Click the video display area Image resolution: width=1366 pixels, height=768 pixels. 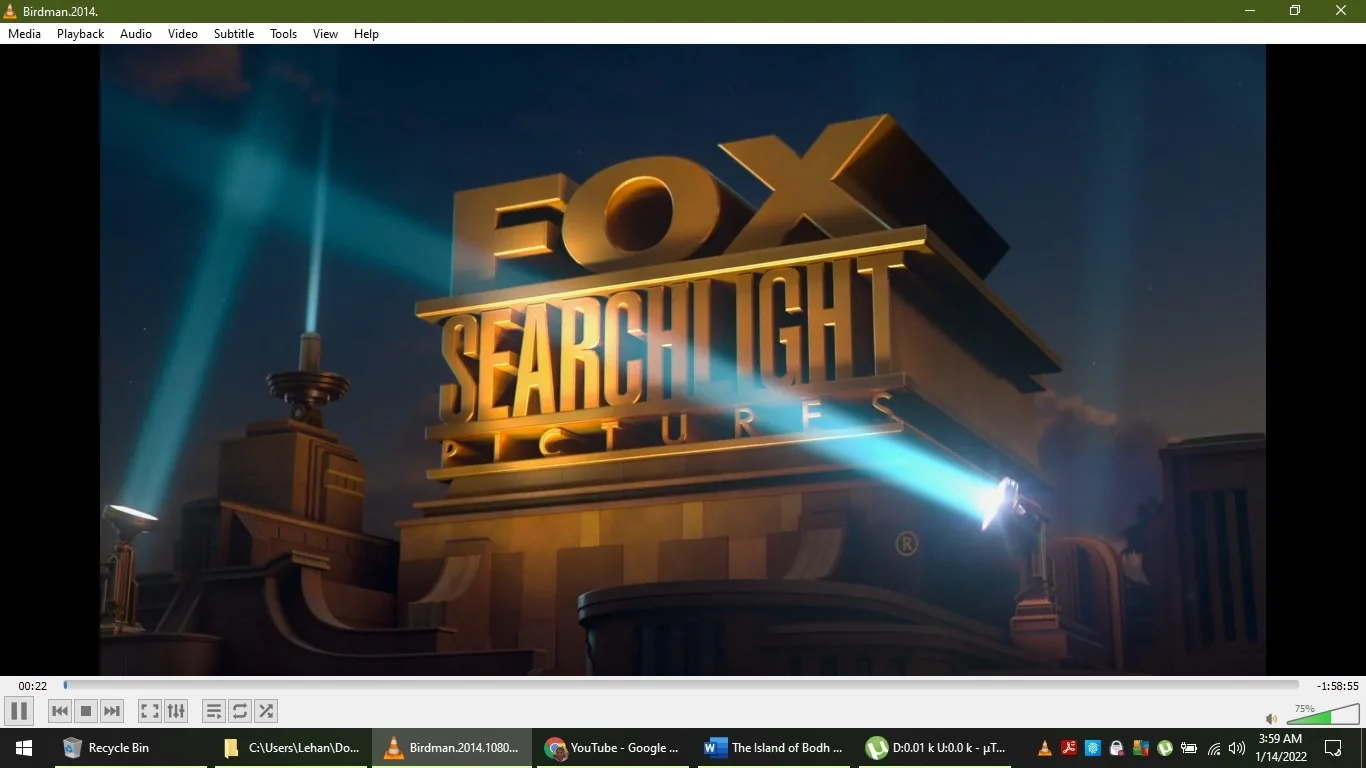point(683,360)
